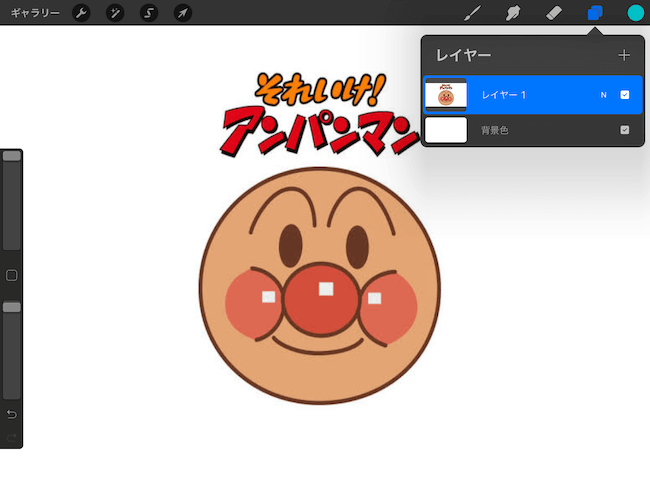This screenshot has width=650, height=488.
Task: Select the Eraser tool
Action: pyautogui.click(x=554, y=13)
